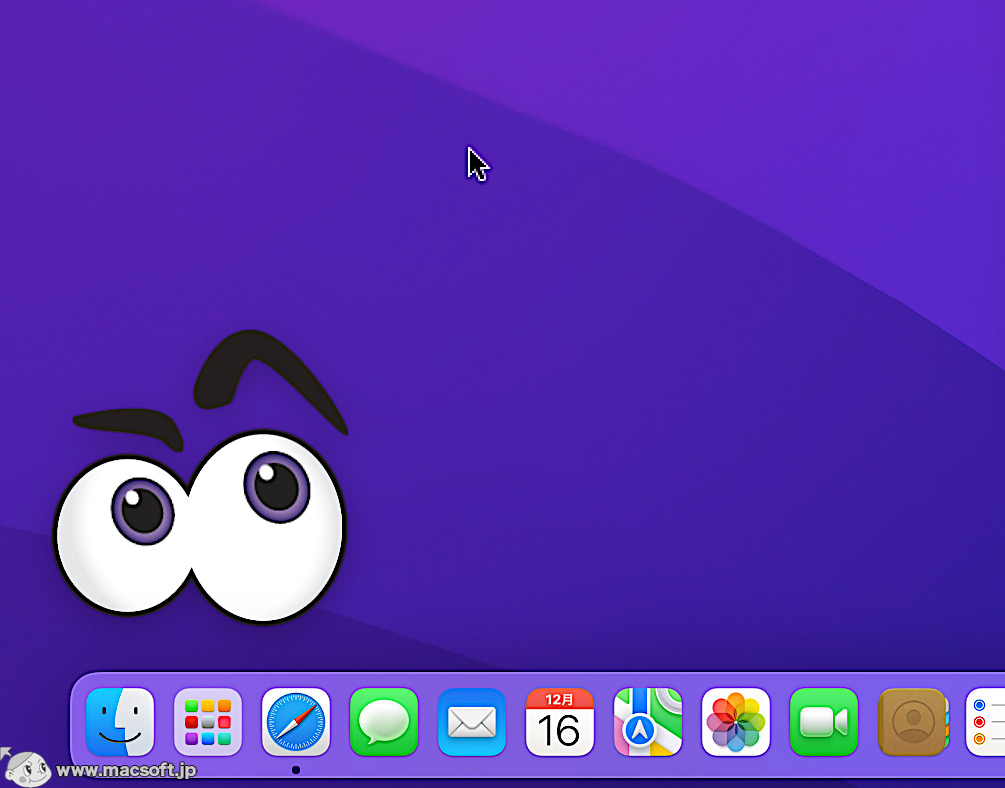Open Finder from the Dock
This screenshot has height=788, width=1005.
pyautogui.click(x=120, y=722)
